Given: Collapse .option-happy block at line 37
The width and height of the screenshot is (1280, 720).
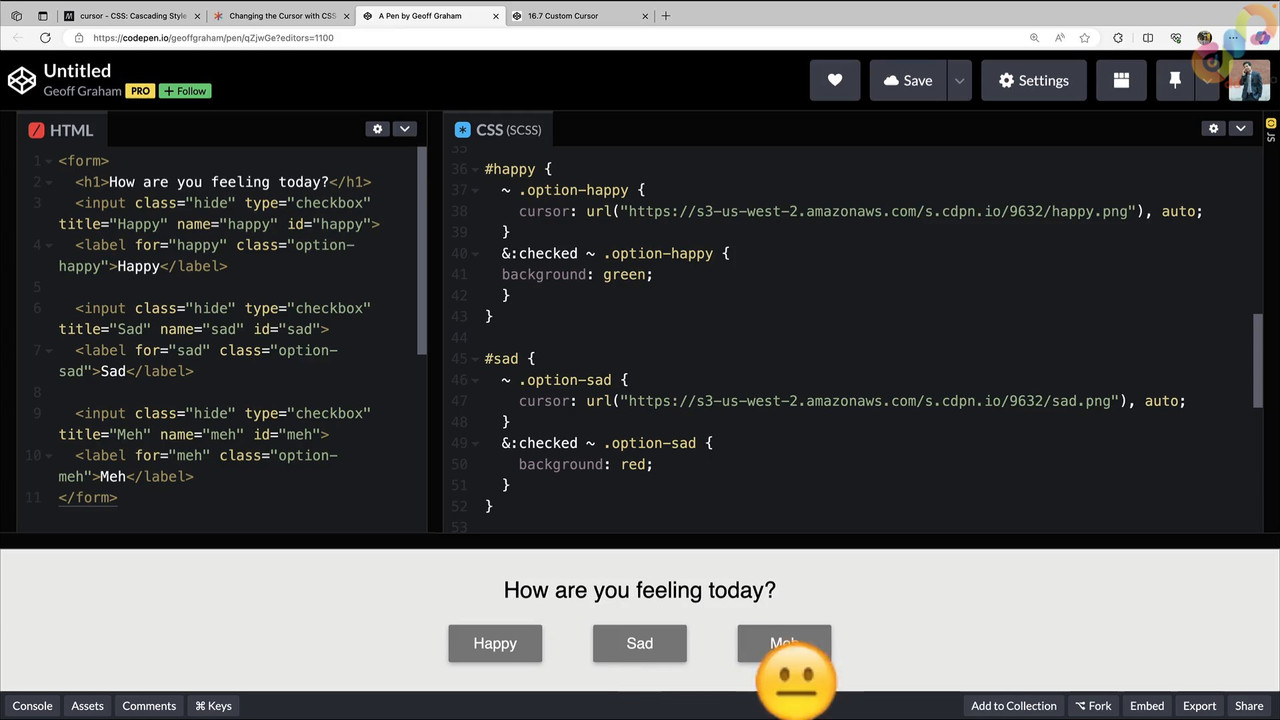Looking at the screenshot, I should [x=473, y=190].
